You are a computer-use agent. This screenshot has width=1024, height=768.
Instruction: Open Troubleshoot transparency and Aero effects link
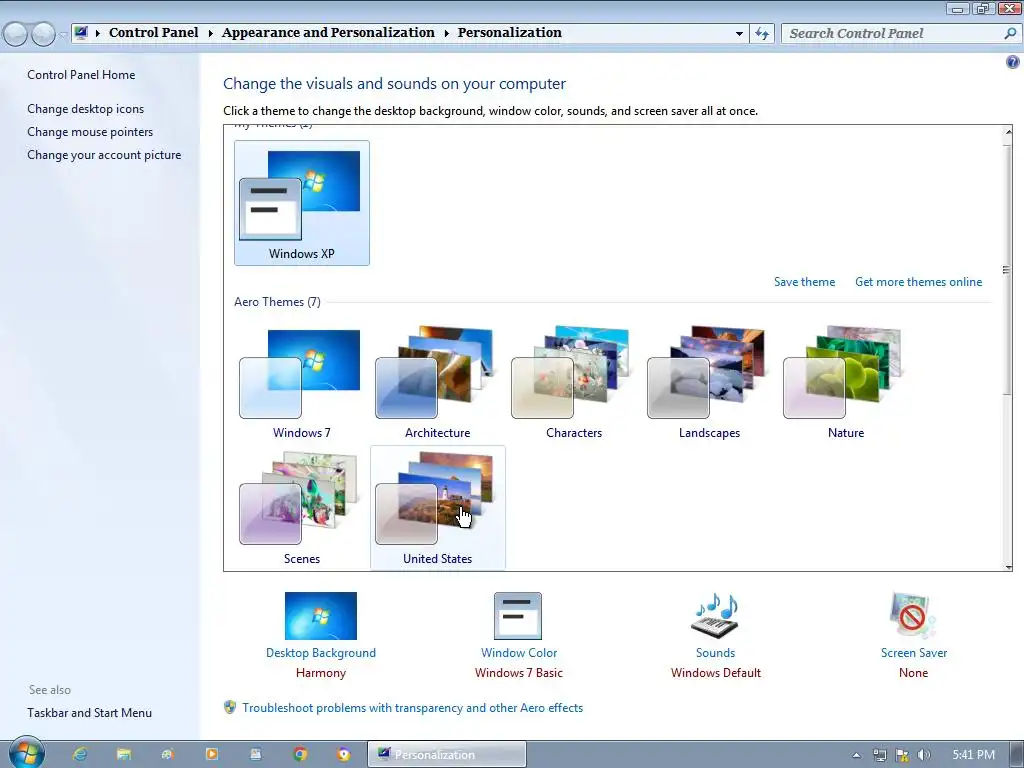412,707
